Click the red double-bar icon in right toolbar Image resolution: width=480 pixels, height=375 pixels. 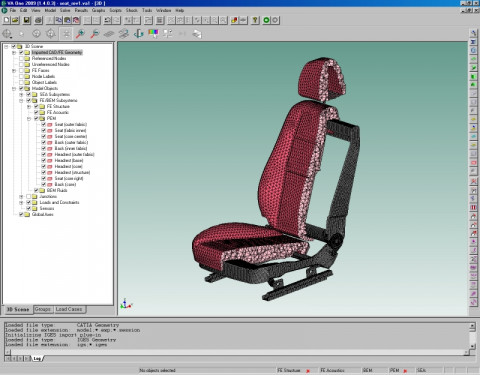[473, 207]
